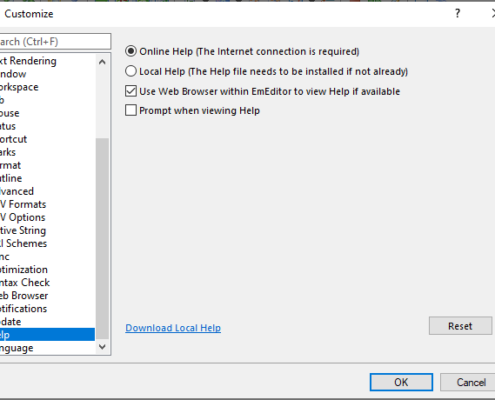Enable Prompt when viewing Help

click(131, 110)
